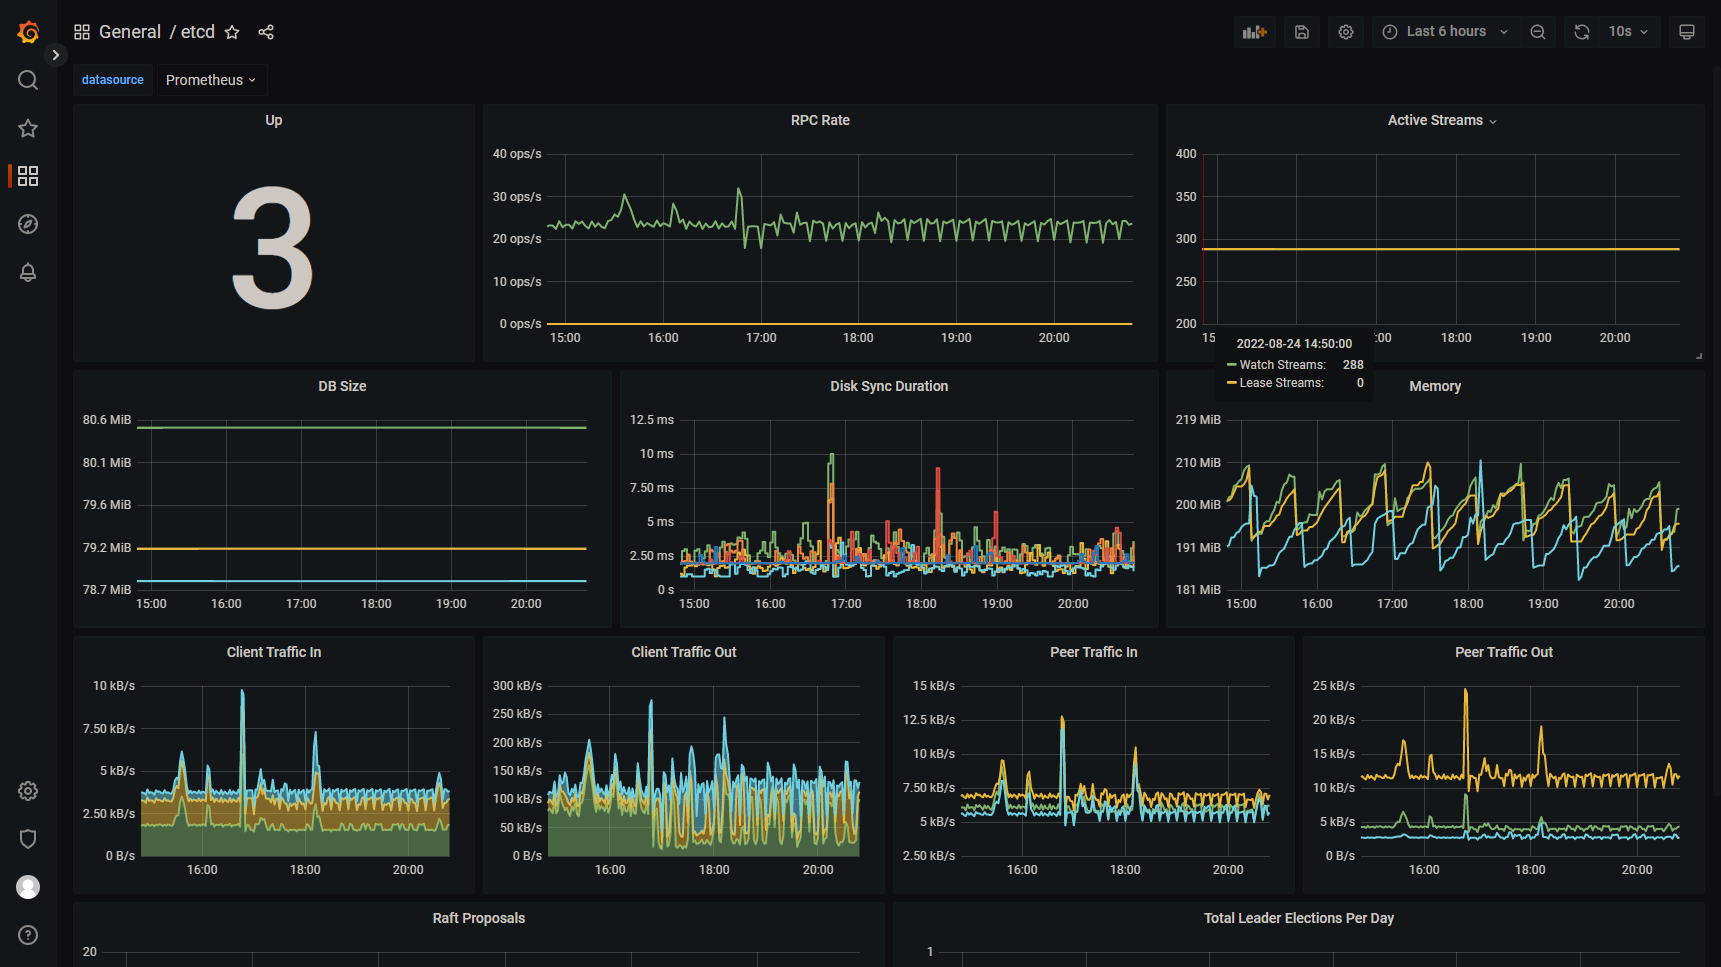Viewport: 1721px width, 967px height.
Task: Click the General breadcrumb link
Action: coord(130,32)
